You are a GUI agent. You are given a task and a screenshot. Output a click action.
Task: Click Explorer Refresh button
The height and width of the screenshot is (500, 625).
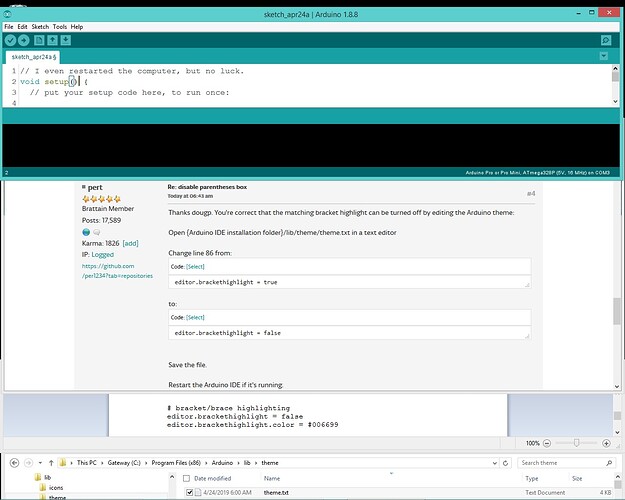505,463
